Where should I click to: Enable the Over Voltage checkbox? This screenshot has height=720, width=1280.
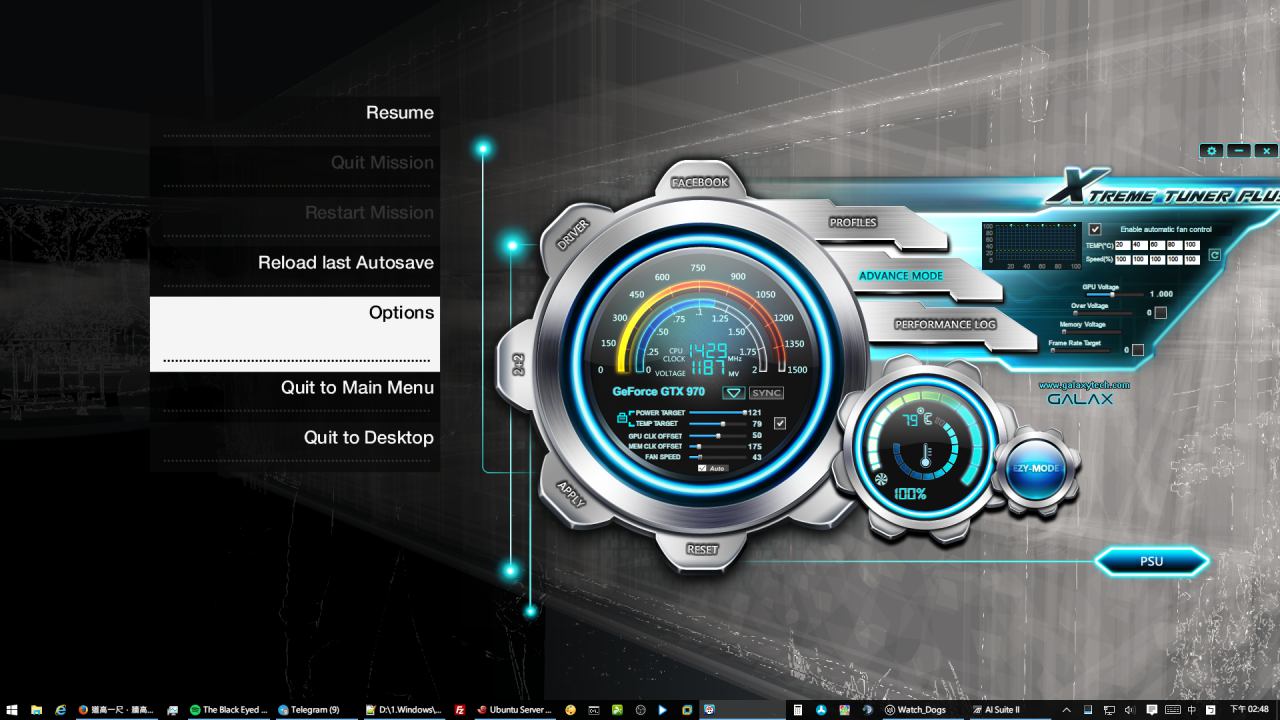pos(1160,312)
